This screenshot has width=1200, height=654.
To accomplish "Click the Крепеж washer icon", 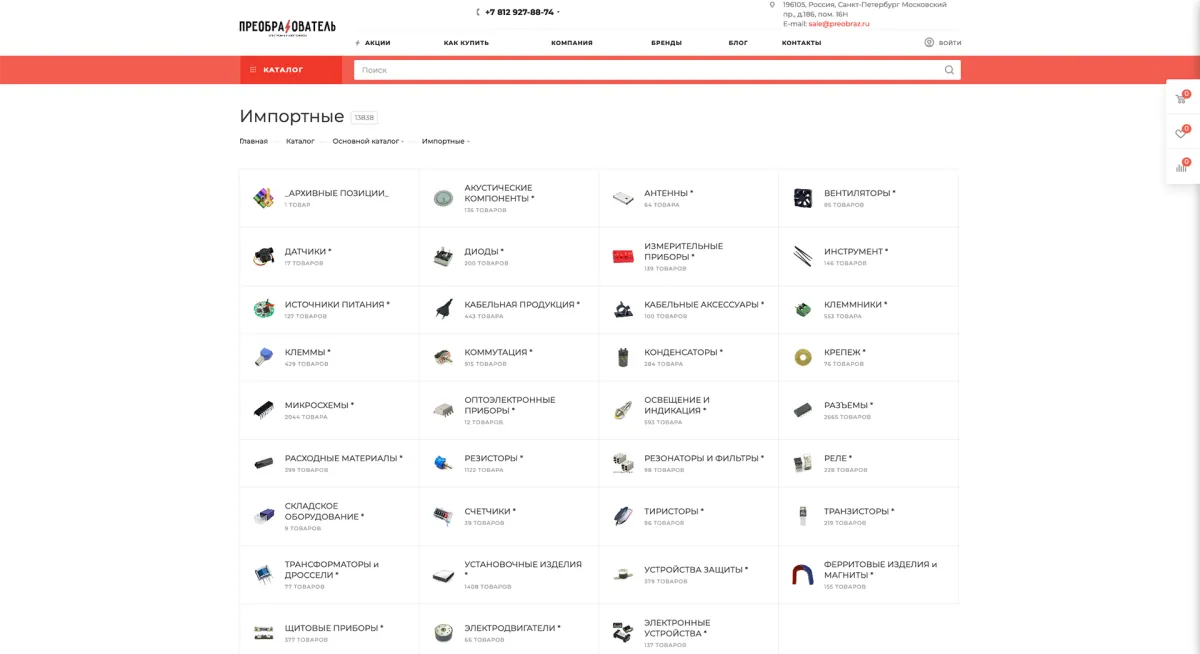I will click(803, 357).
